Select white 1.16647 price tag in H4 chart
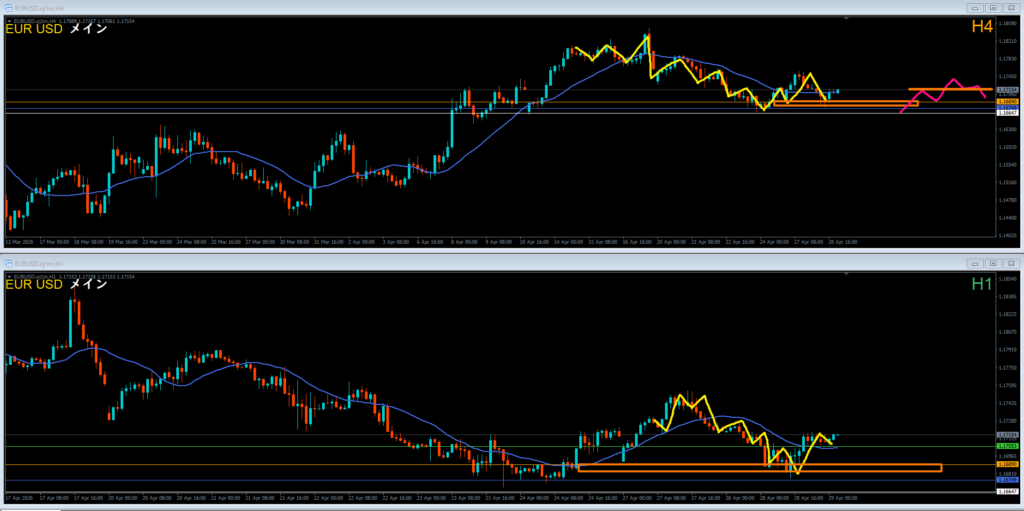This screenshot has width=1024, height=511. tap(1006, 113)
